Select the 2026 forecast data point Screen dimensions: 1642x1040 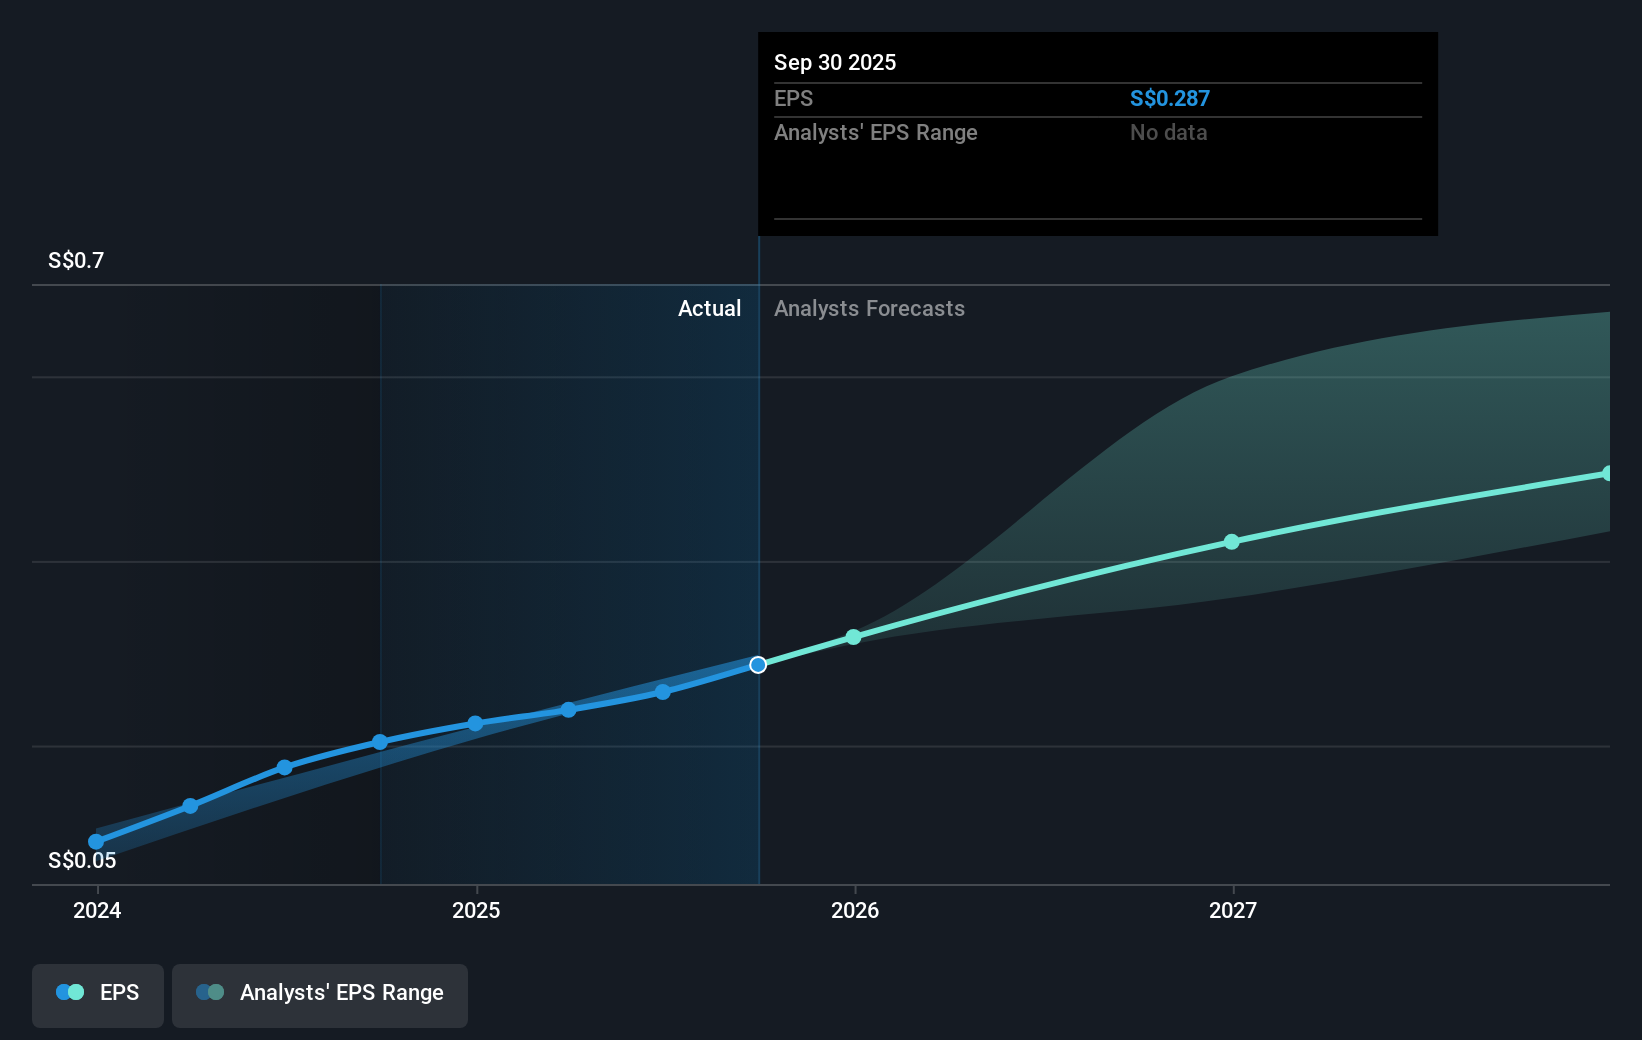(852, 637)
